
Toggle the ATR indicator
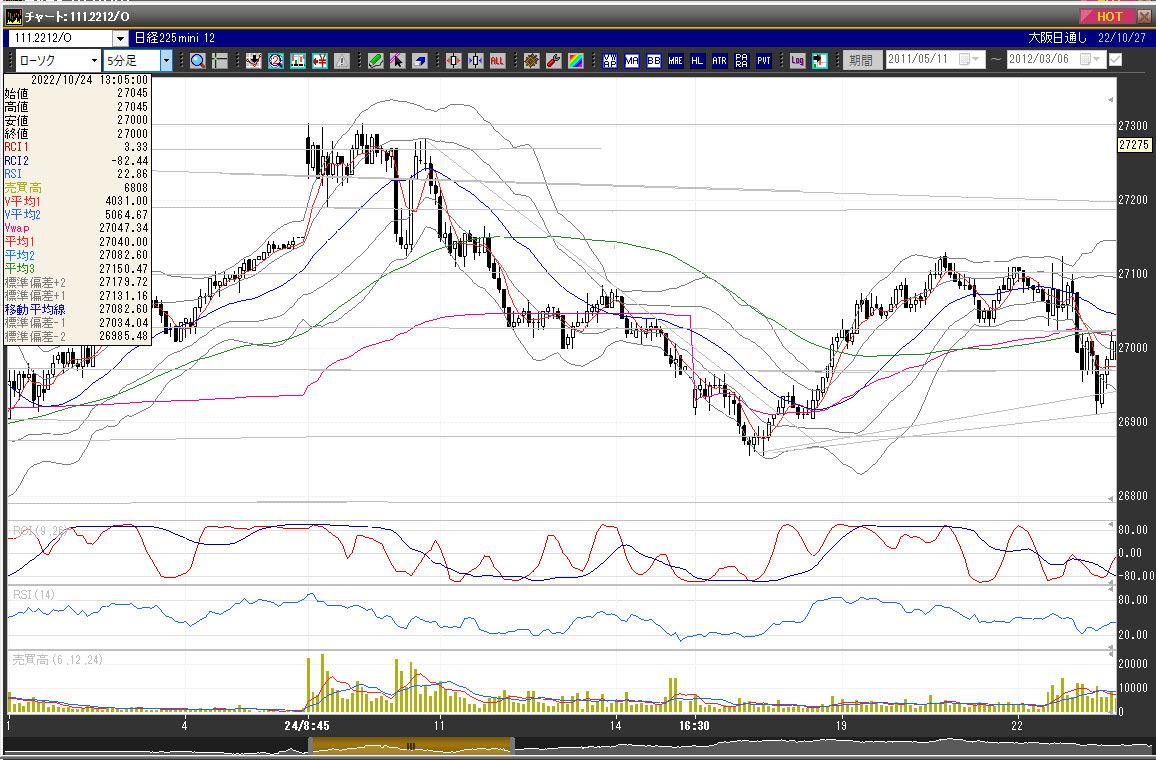click(720, 60)
